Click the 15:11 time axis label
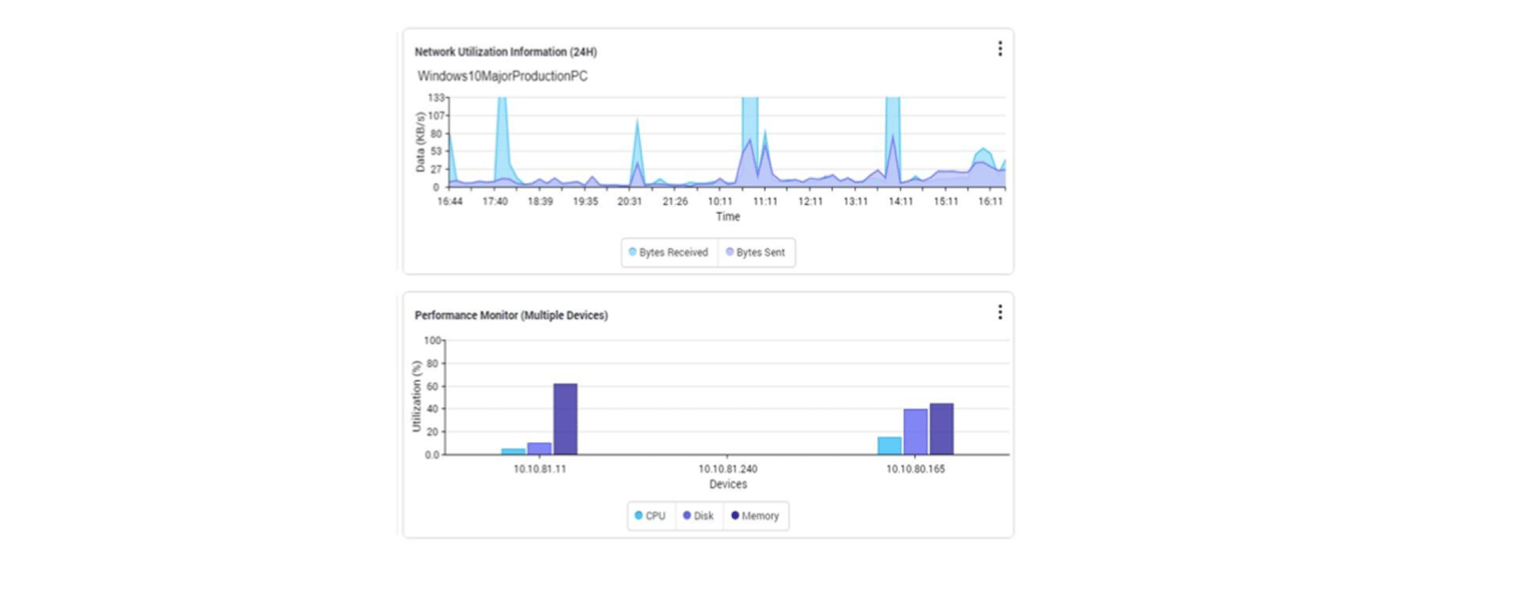 (946, 201)
